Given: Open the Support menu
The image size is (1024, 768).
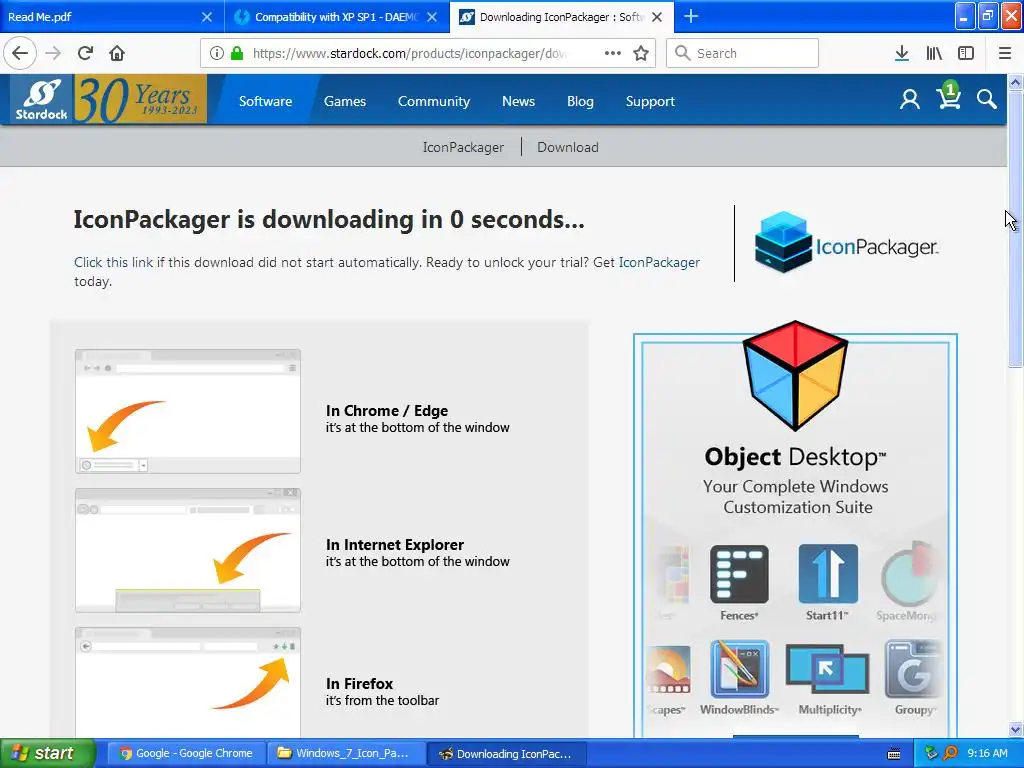Looking at the screenshot, I should pos(650,101).
